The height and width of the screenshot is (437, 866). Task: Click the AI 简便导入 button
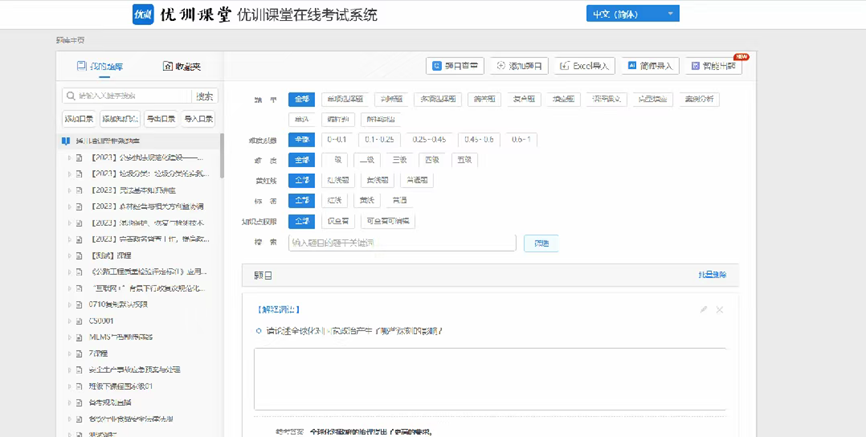click(650, 66)
